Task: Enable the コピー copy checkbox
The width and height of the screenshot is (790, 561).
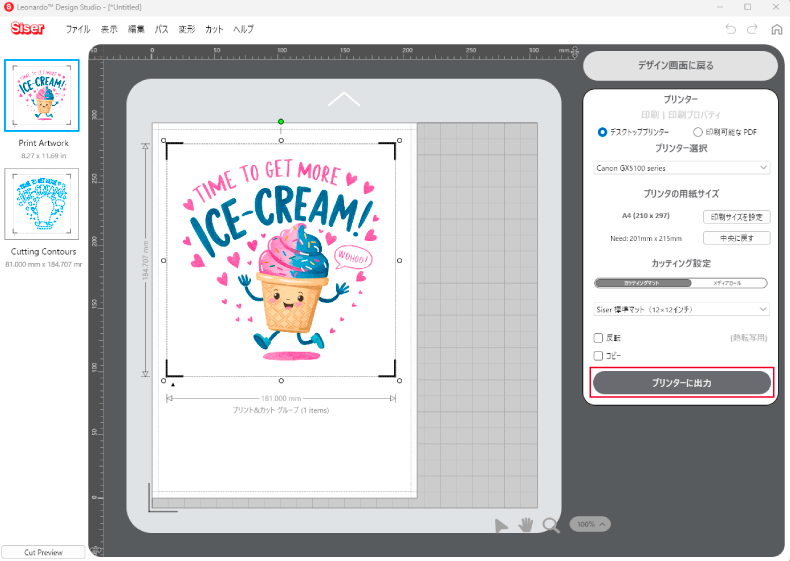Action: [x=598, y=356]
